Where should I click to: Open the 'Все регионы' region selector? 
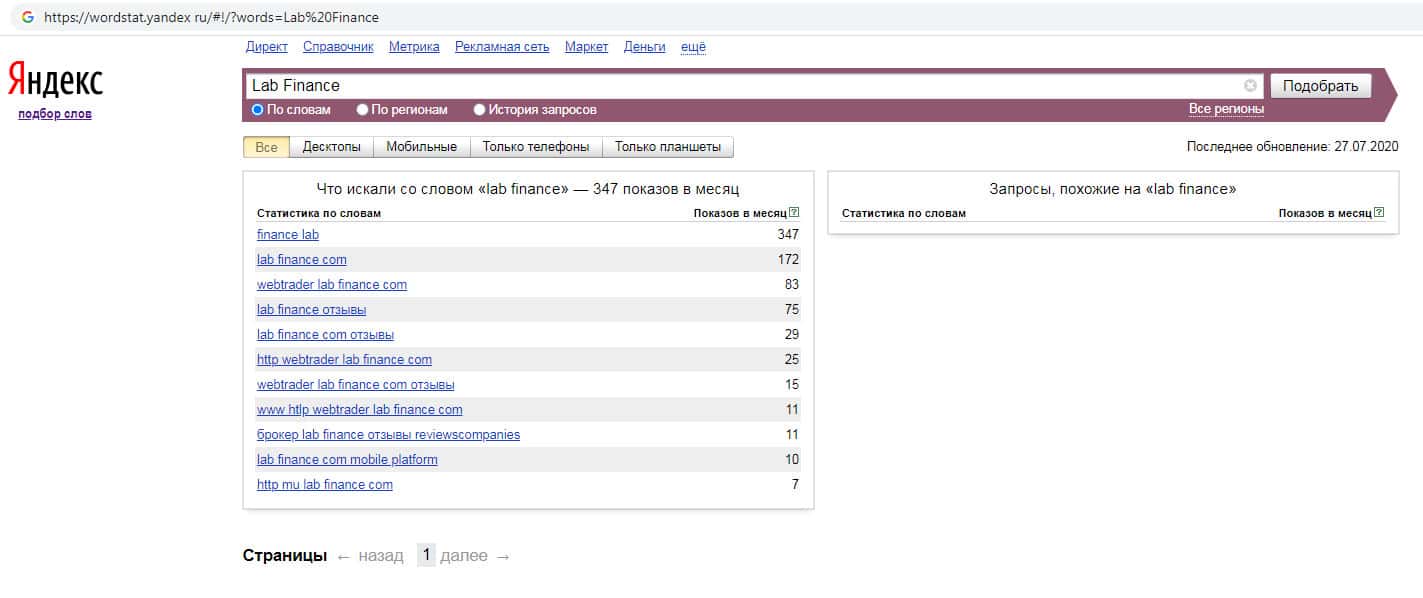1226,109
